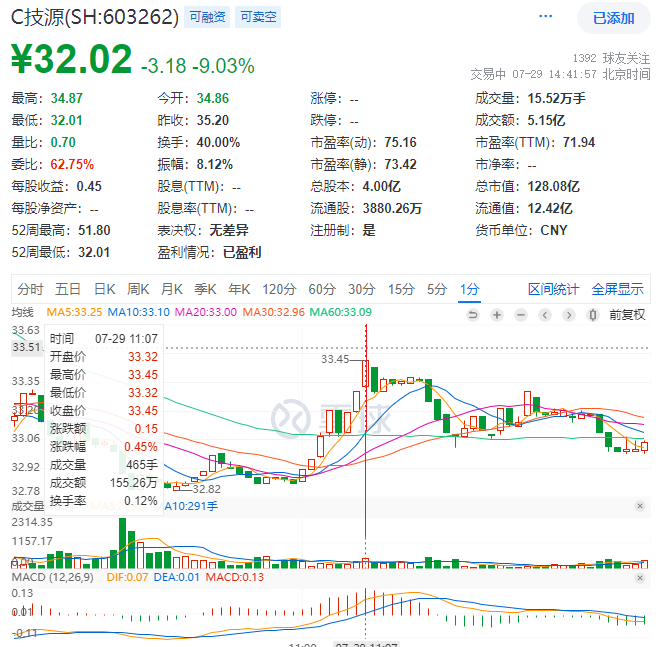Click the 1392 球友关注 follower count

[611, 58]
